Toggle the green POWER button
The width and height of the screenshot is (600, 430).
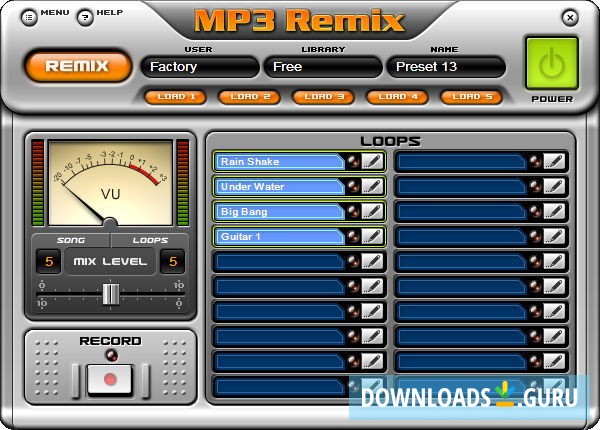[x=552, y=64]
